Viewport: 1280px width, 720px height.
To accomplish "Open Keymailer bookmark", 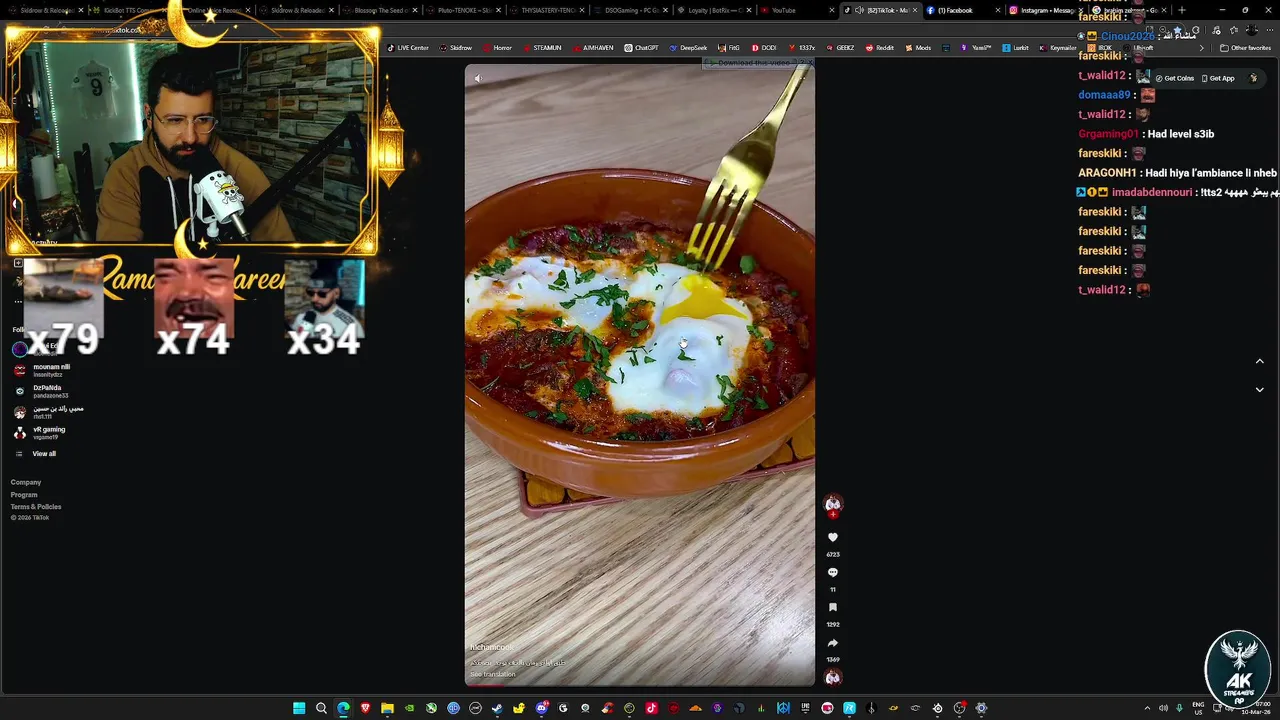I will pyautogui.click(x=1057, y=48).
